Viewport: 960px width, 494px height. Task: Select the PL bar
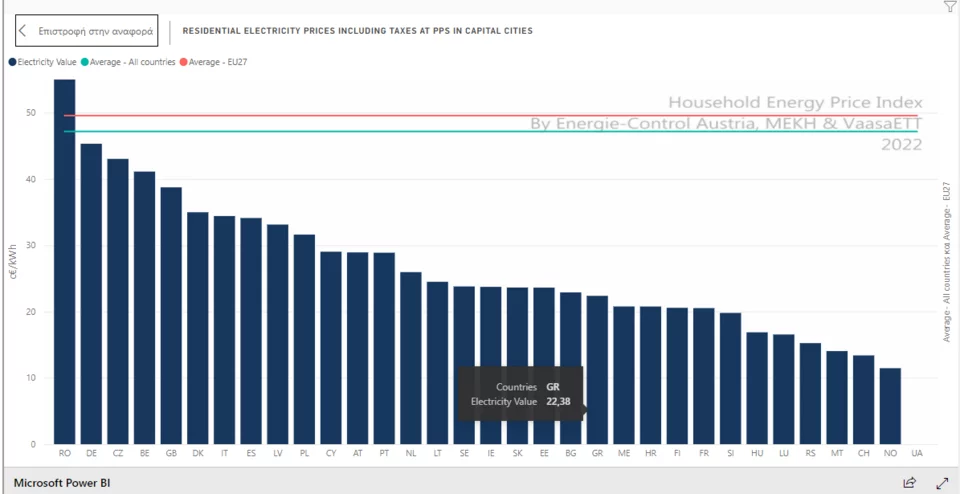(304, 339)
